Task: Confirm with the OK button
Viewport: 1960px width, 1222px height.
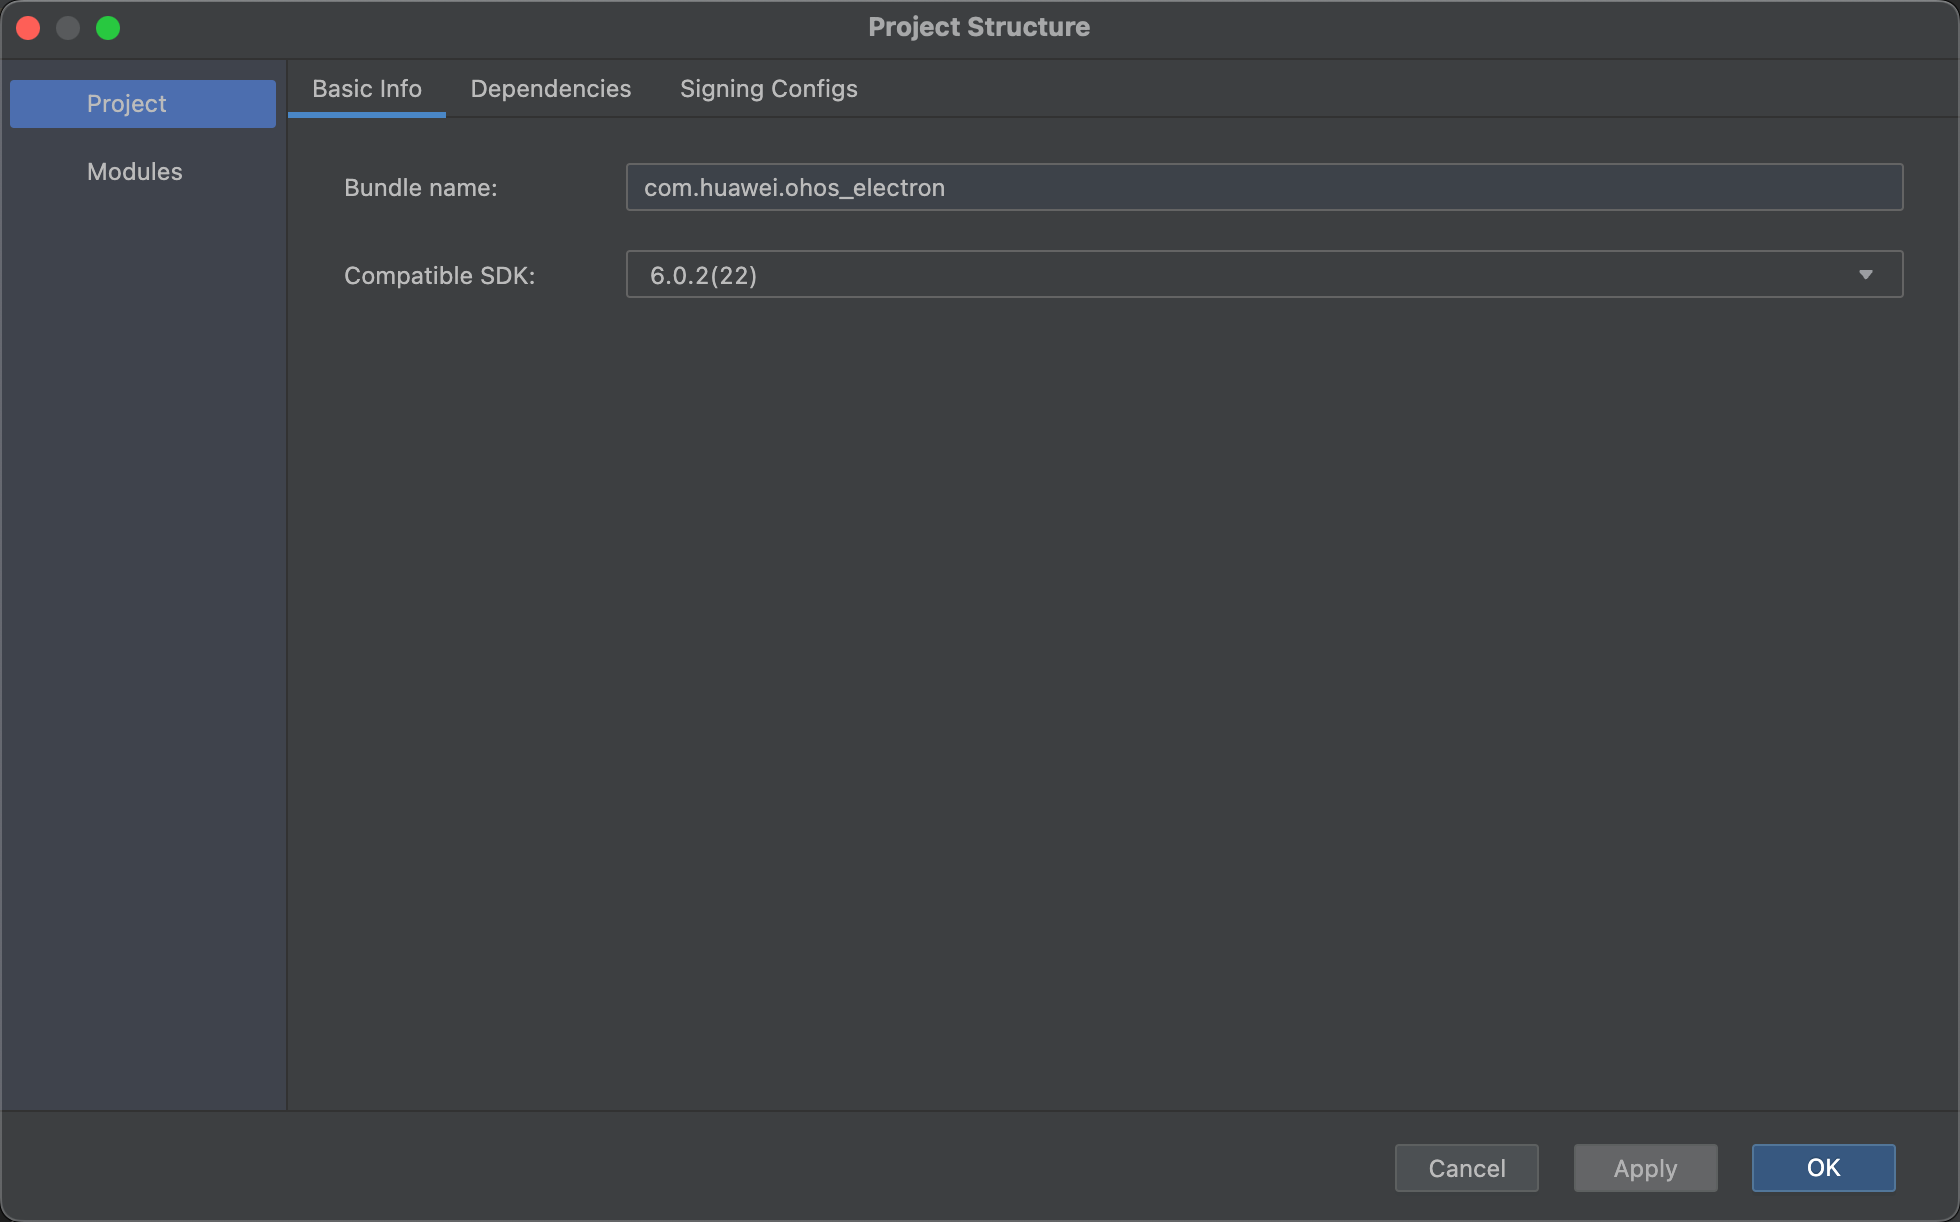Action: click(x=1822, y=1168)
